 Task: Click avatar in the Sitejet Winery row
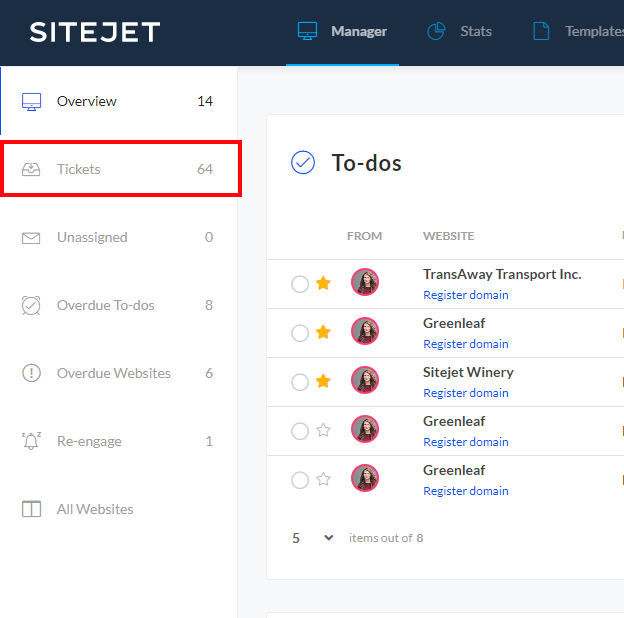pos(365,381)
